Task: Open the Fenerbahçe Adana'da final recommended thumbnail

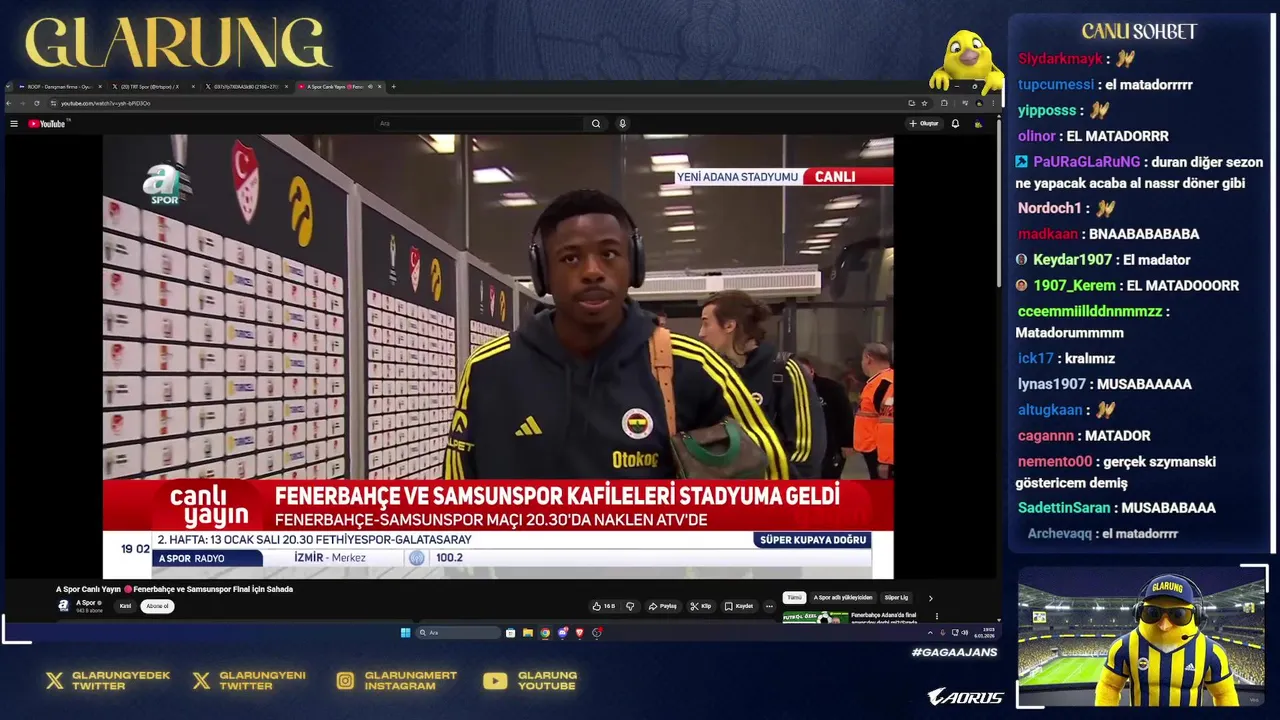Action: coord(815,618)
